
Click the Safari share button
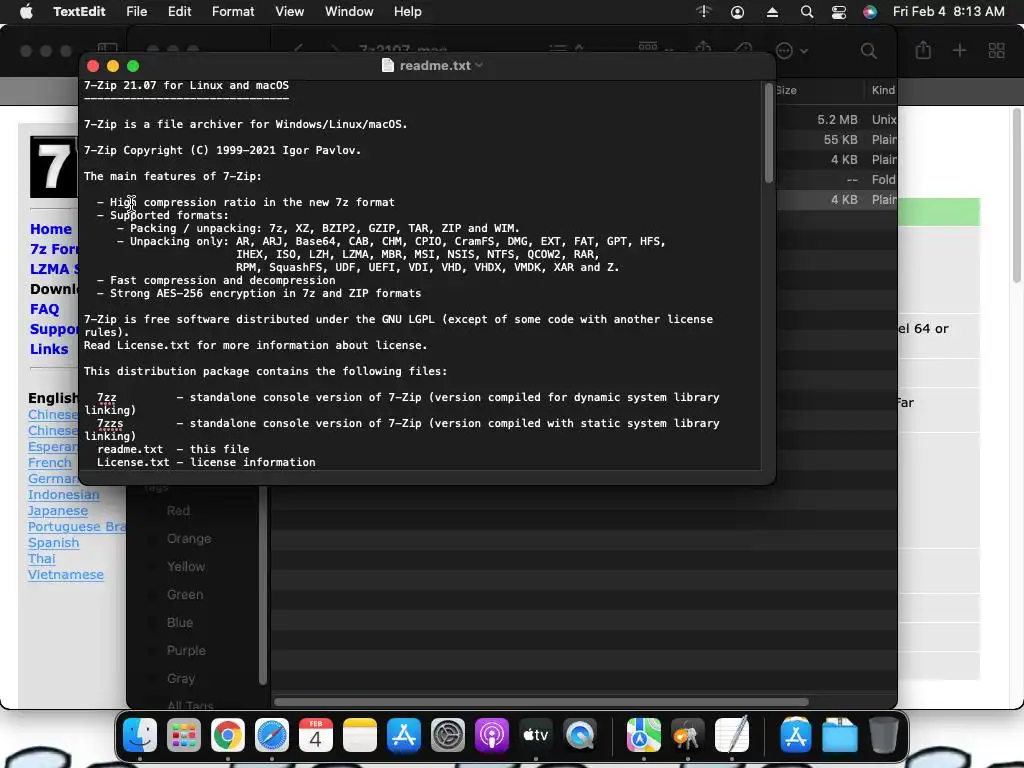click(x=923, y=50)
